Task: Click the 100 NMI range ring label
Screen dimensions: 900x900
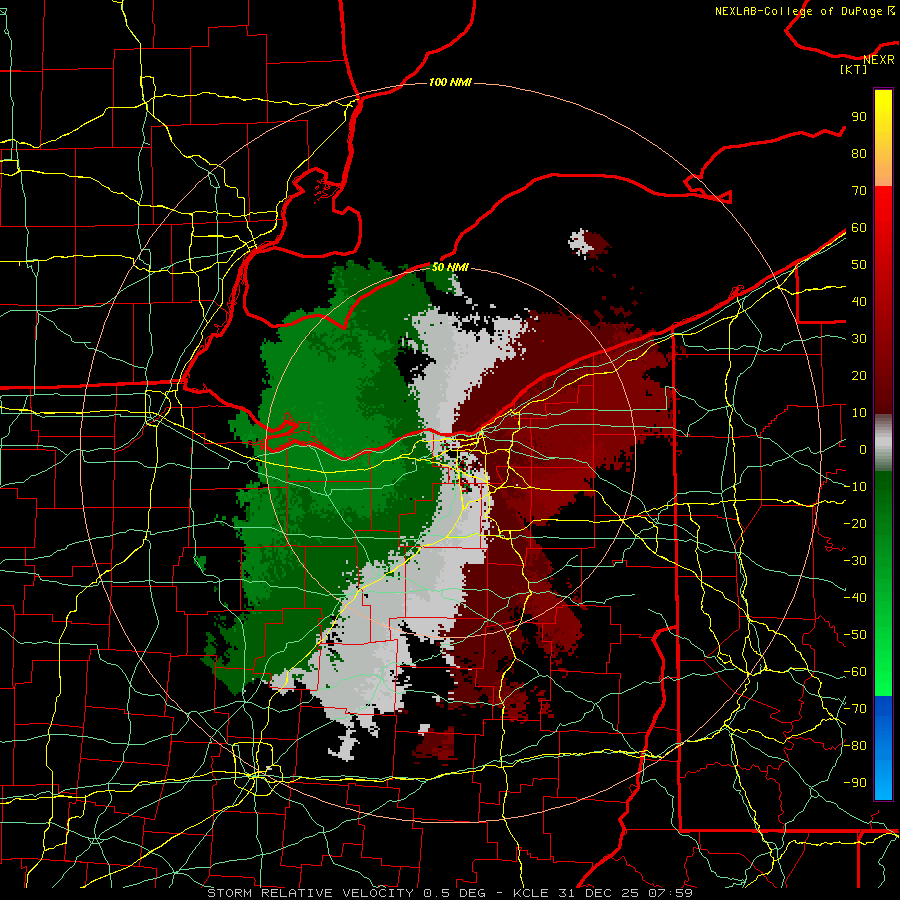Action: [450, 82]
